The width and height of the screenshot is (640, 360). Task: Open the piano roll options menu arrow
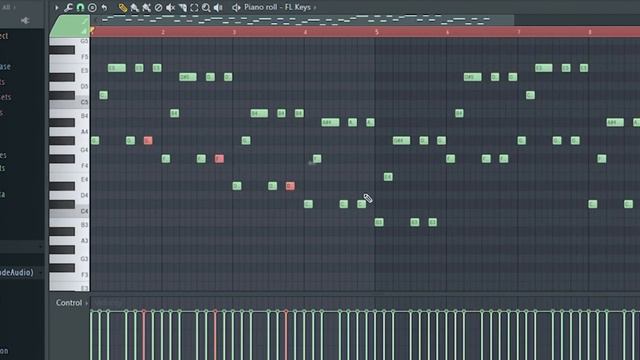click(57, 7)
